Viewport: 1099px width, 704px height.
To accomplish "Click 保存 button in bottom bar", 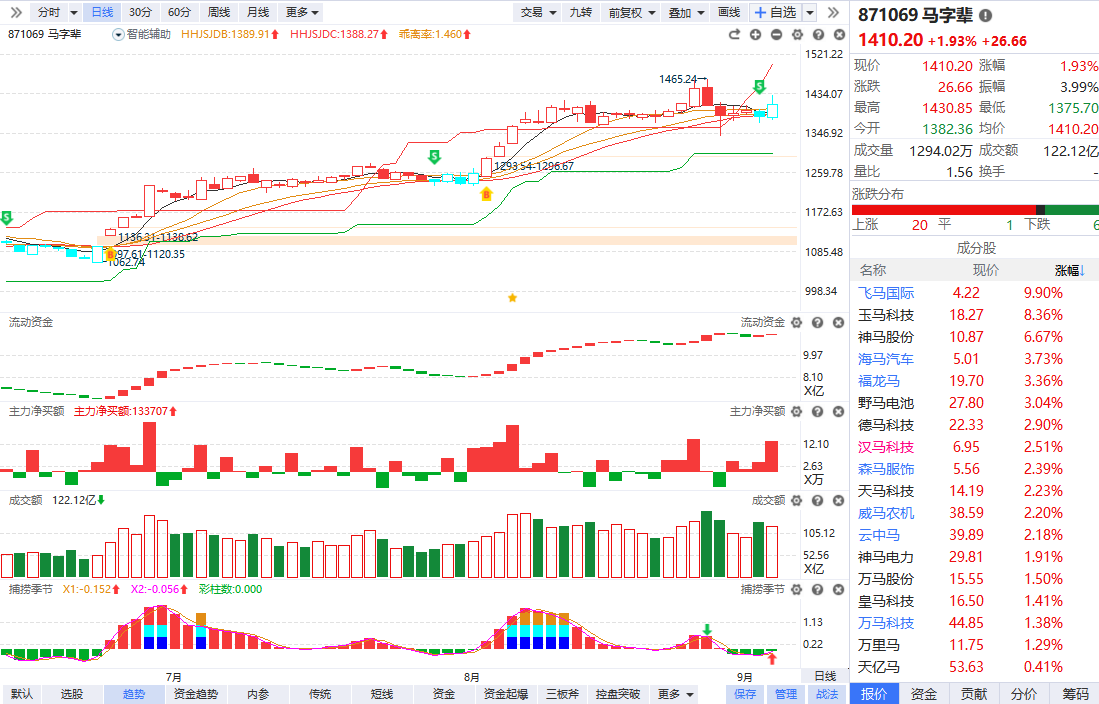I will click(744, 694).
